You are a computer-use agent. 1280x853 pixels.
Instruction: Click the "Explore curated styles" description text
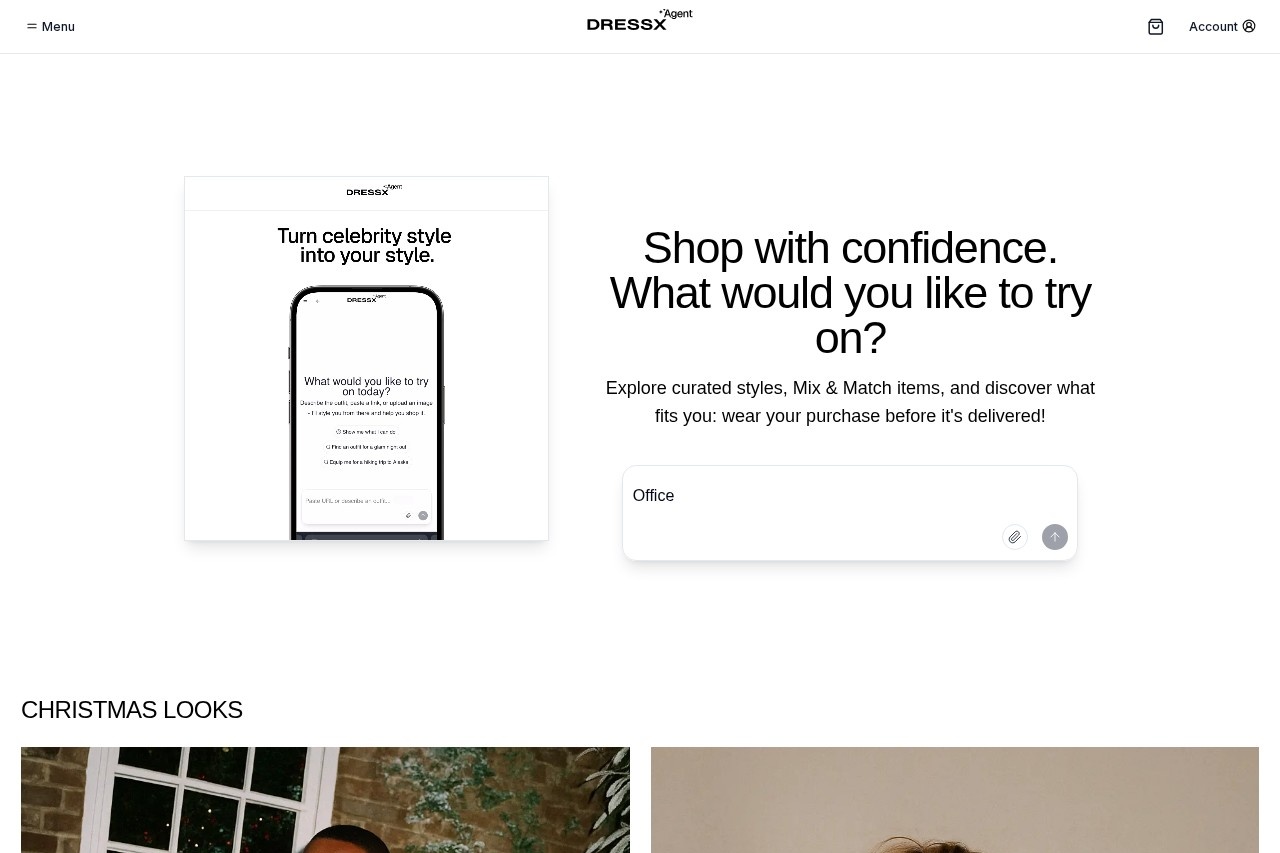[x=850, y=401]
